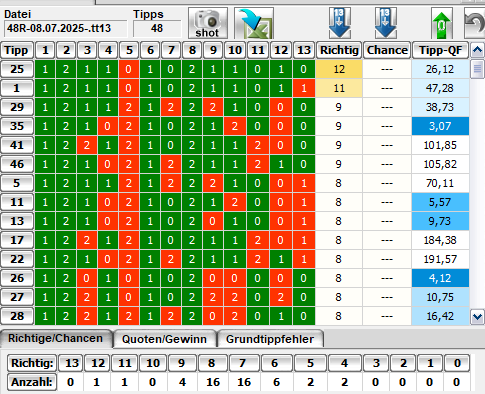Screen dimensions: 485x394
Task: Click the gray undo arrow icon
Action: tap(475, 23)
